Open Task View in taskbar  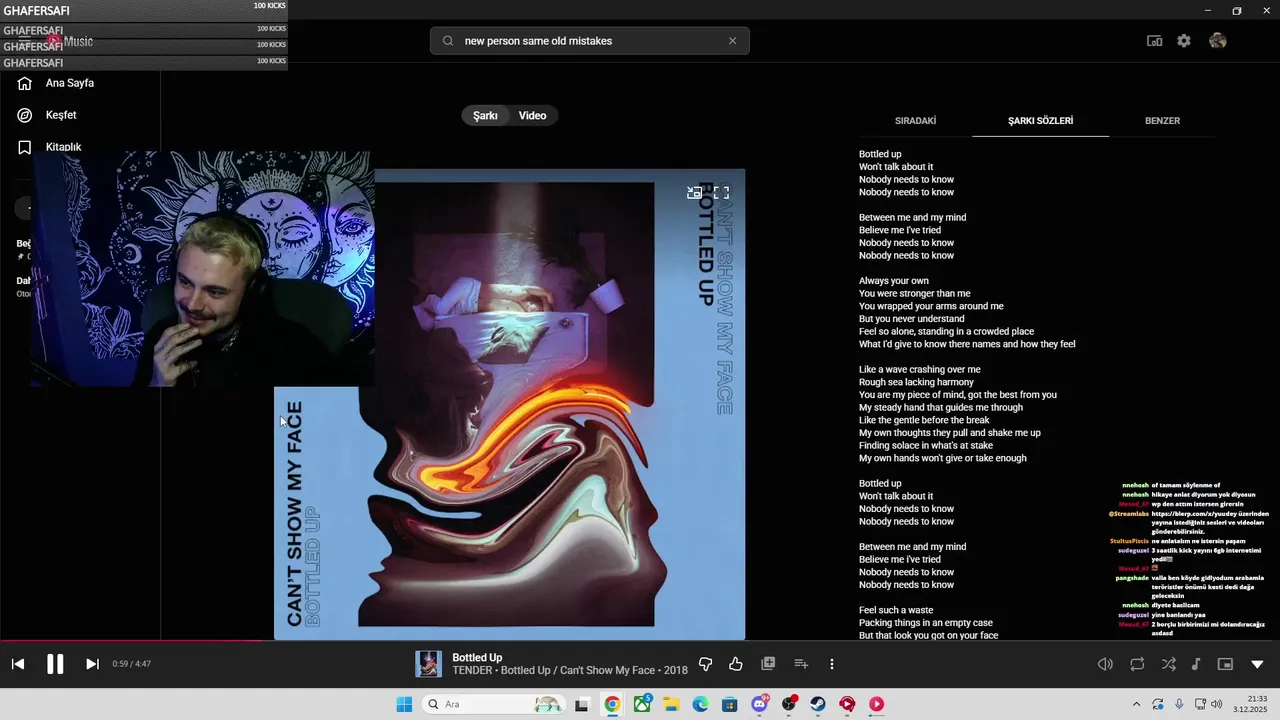[582, 704]
